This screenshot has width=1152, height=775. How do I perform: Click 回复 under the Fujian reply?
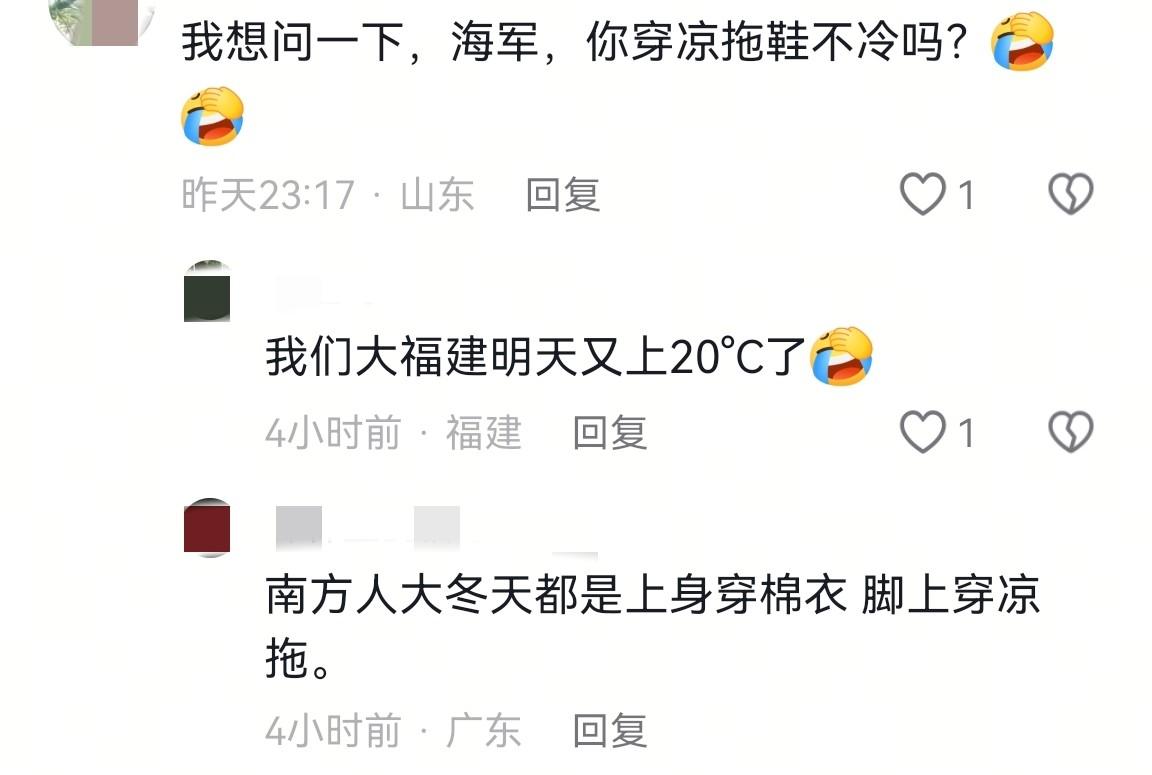tap(610, 433)
